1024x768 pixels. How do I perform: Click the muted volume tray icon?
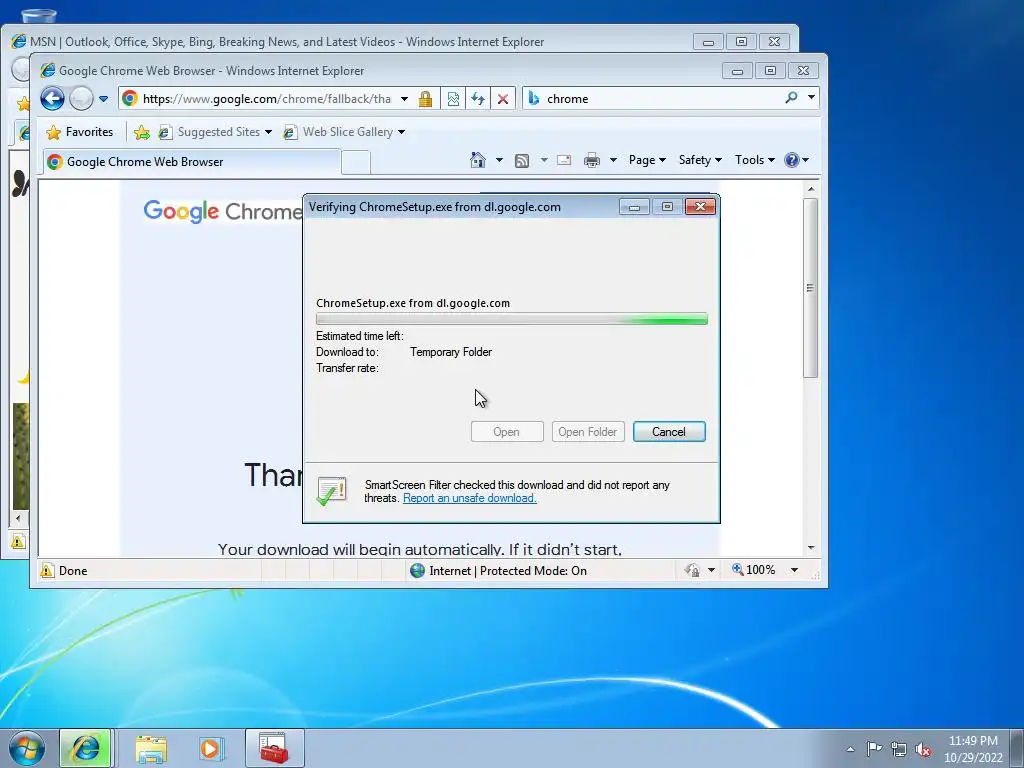click(923, 749)
